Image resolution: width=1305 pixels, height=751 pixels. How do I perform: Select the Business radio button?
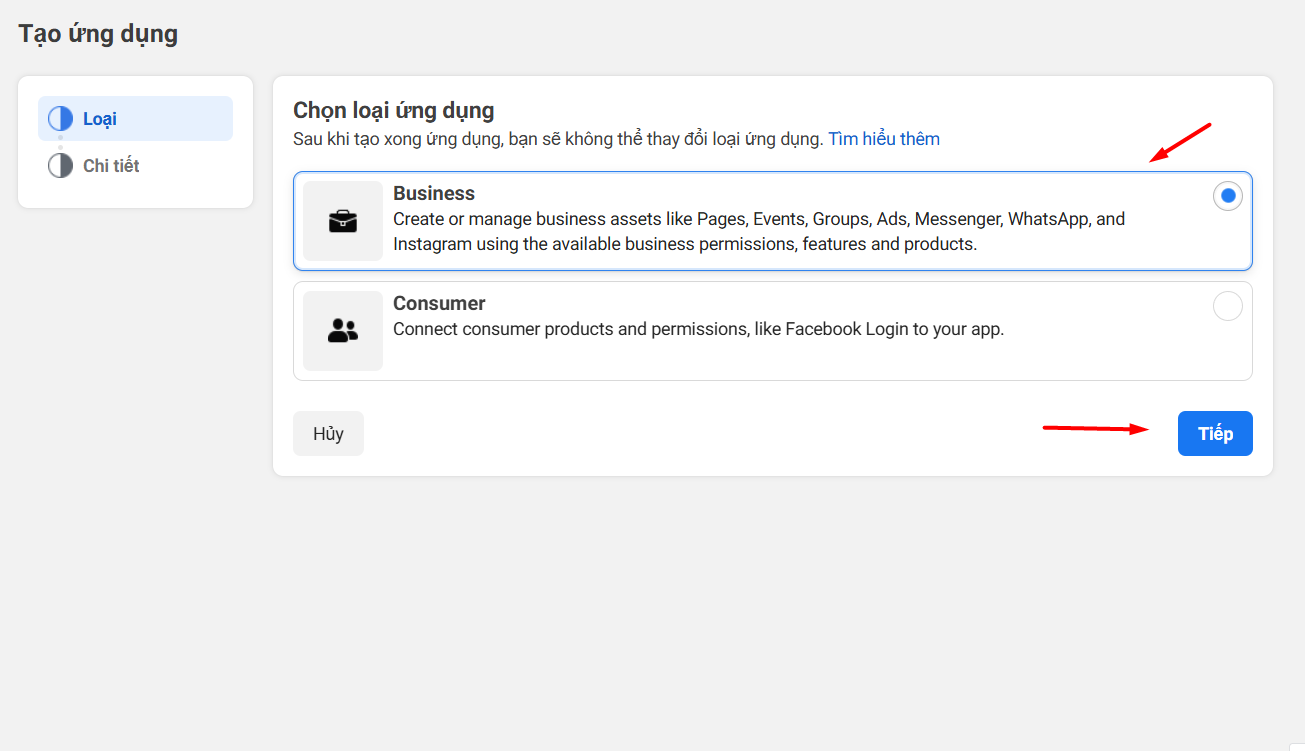coord(1228,196)
